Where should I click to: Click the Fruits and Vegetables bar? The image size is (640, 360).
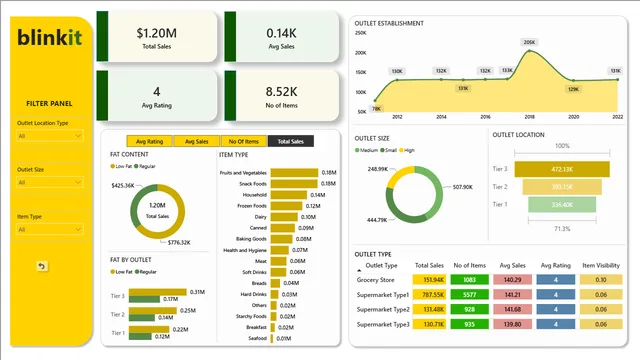tap(294, 173)
